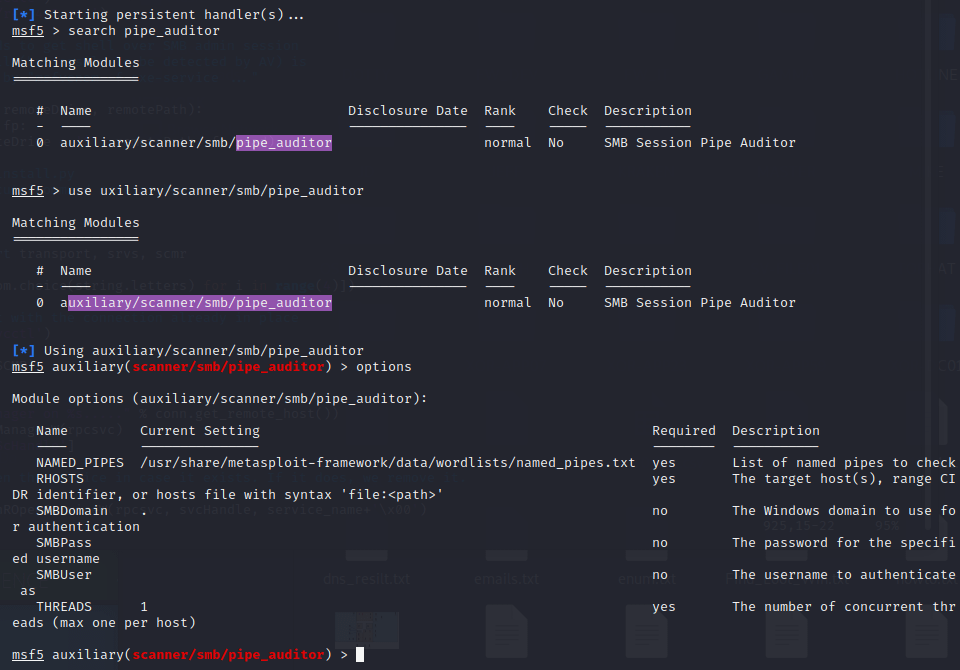Click 'Name' header in the second results table

[76, 271]
